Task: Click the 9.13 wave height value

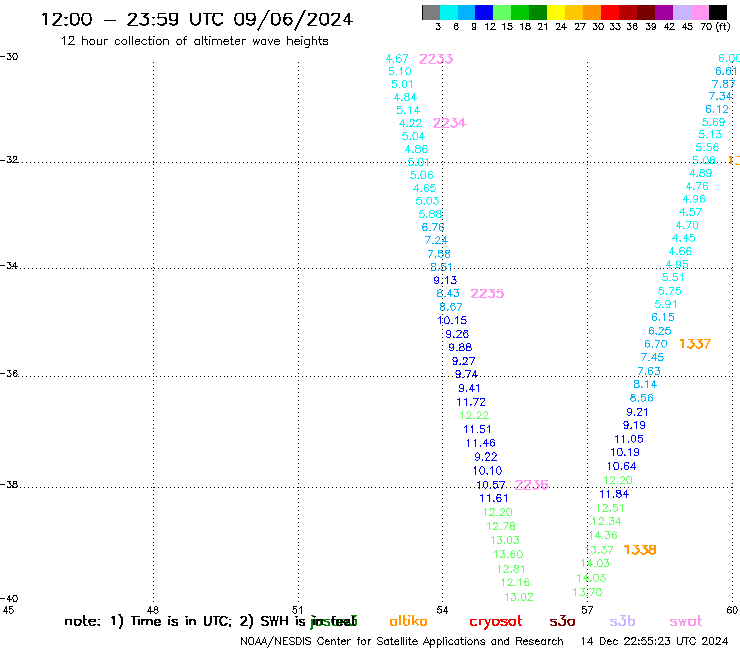Action: [x=445, y=280]
